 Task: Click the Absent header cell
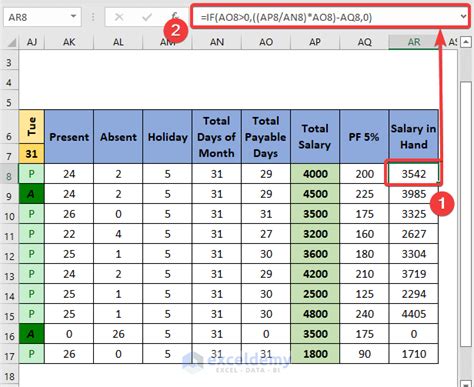pos(118,137)
